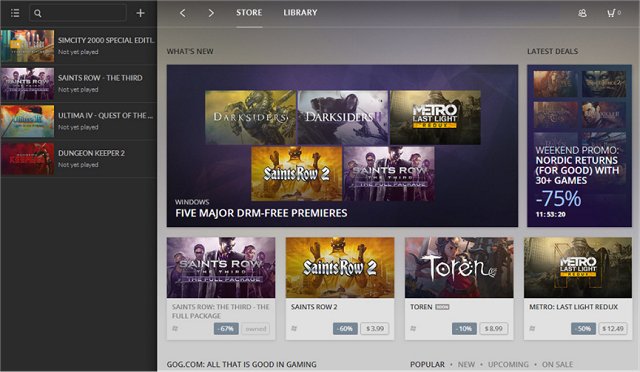Screen dimensions: 640x372
Task: Select the Store tab
Action: coord(249,13)
